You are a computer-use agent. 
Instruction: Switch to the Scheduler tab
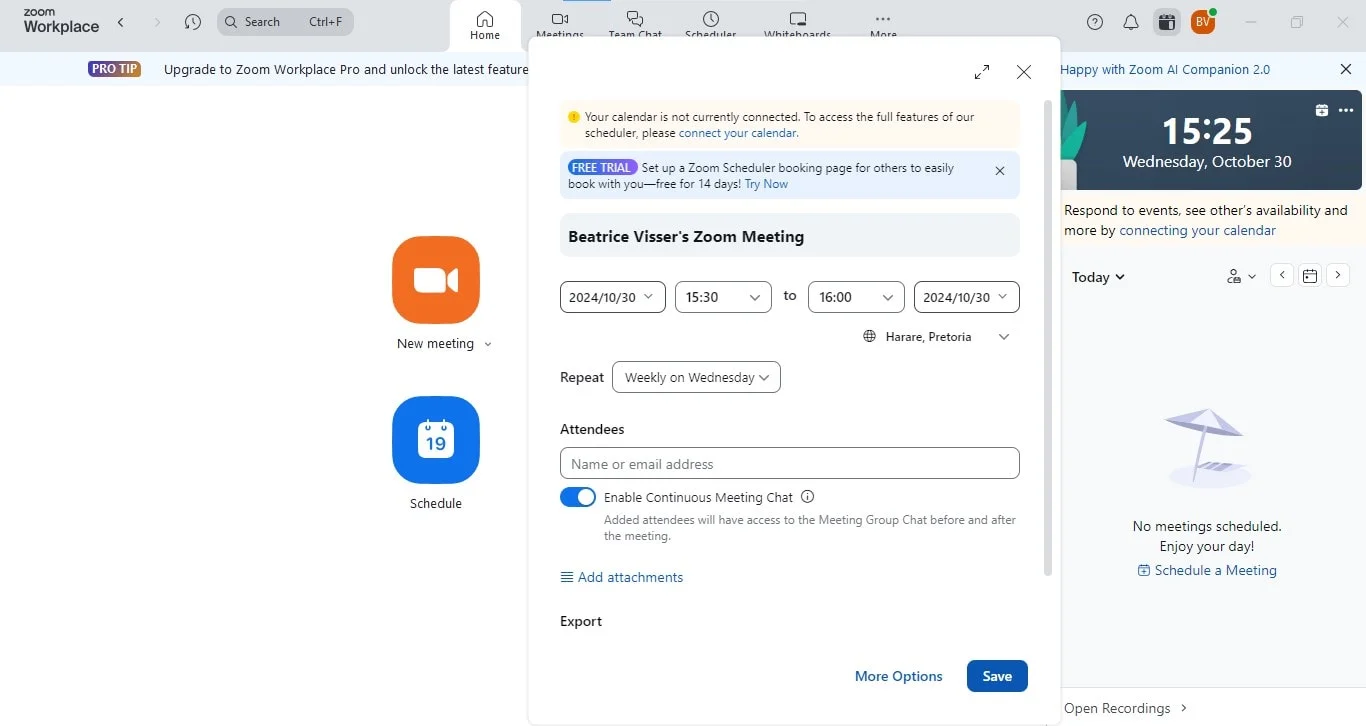710,26
